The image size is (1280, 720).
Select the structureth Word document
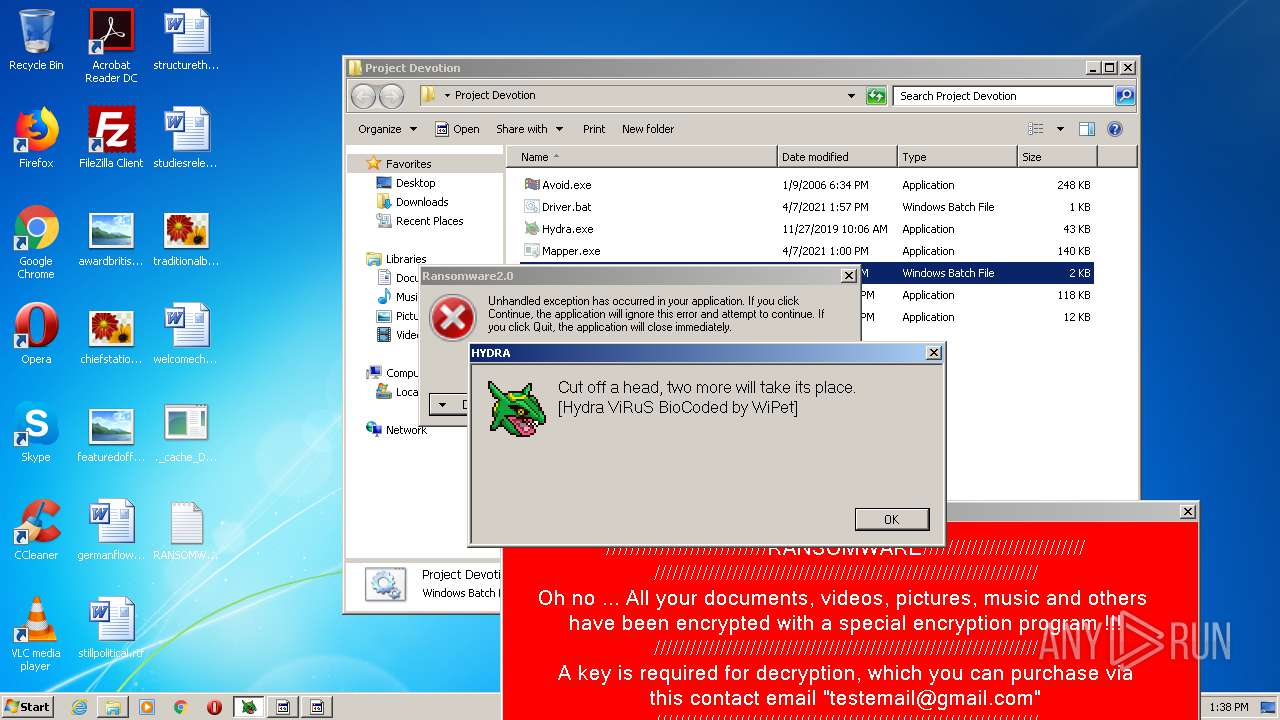tap(186, 40)
